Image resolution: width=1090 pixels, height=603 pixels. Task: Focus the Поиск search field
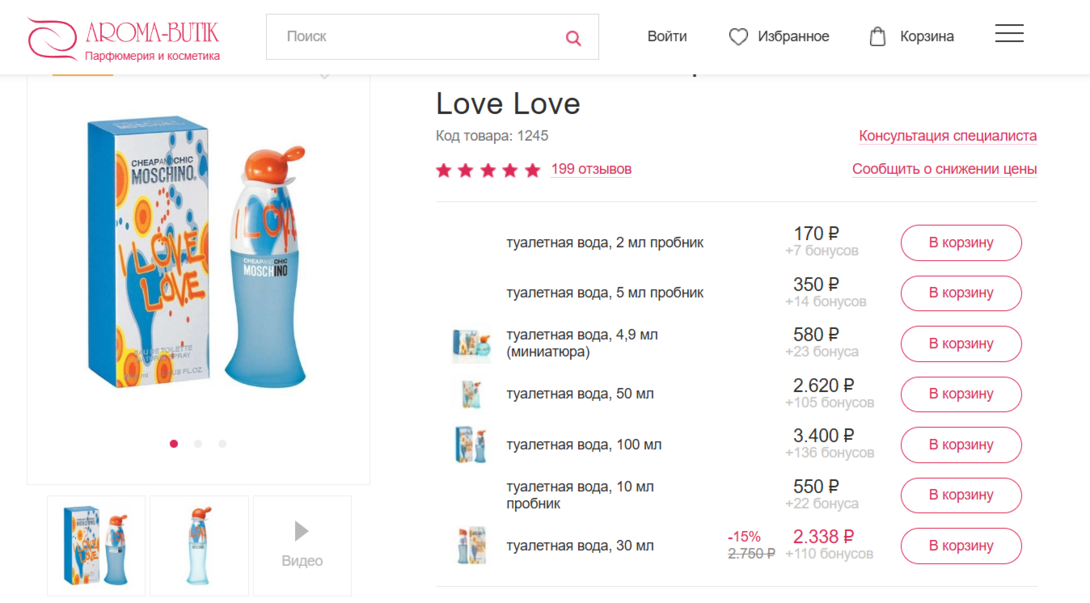point(415,37)
